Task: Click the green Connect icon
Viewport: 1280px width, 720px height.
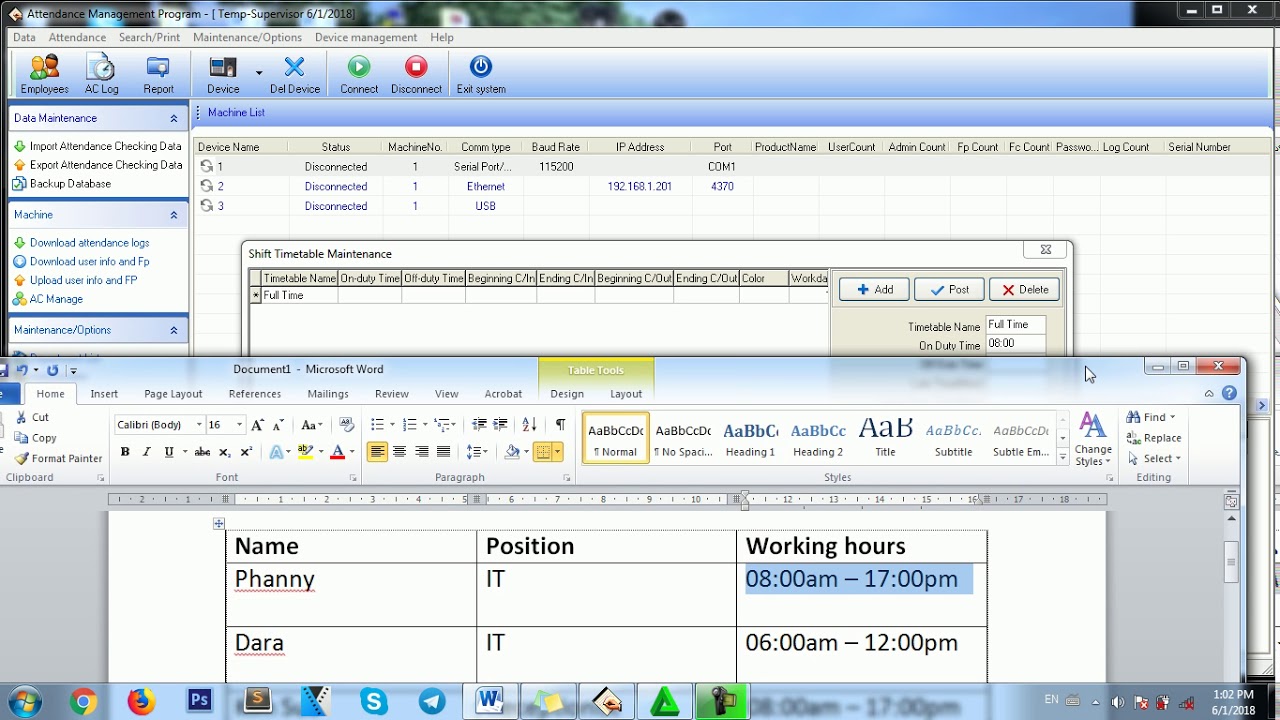Action: pyautogui.click(x=359, y=67)
